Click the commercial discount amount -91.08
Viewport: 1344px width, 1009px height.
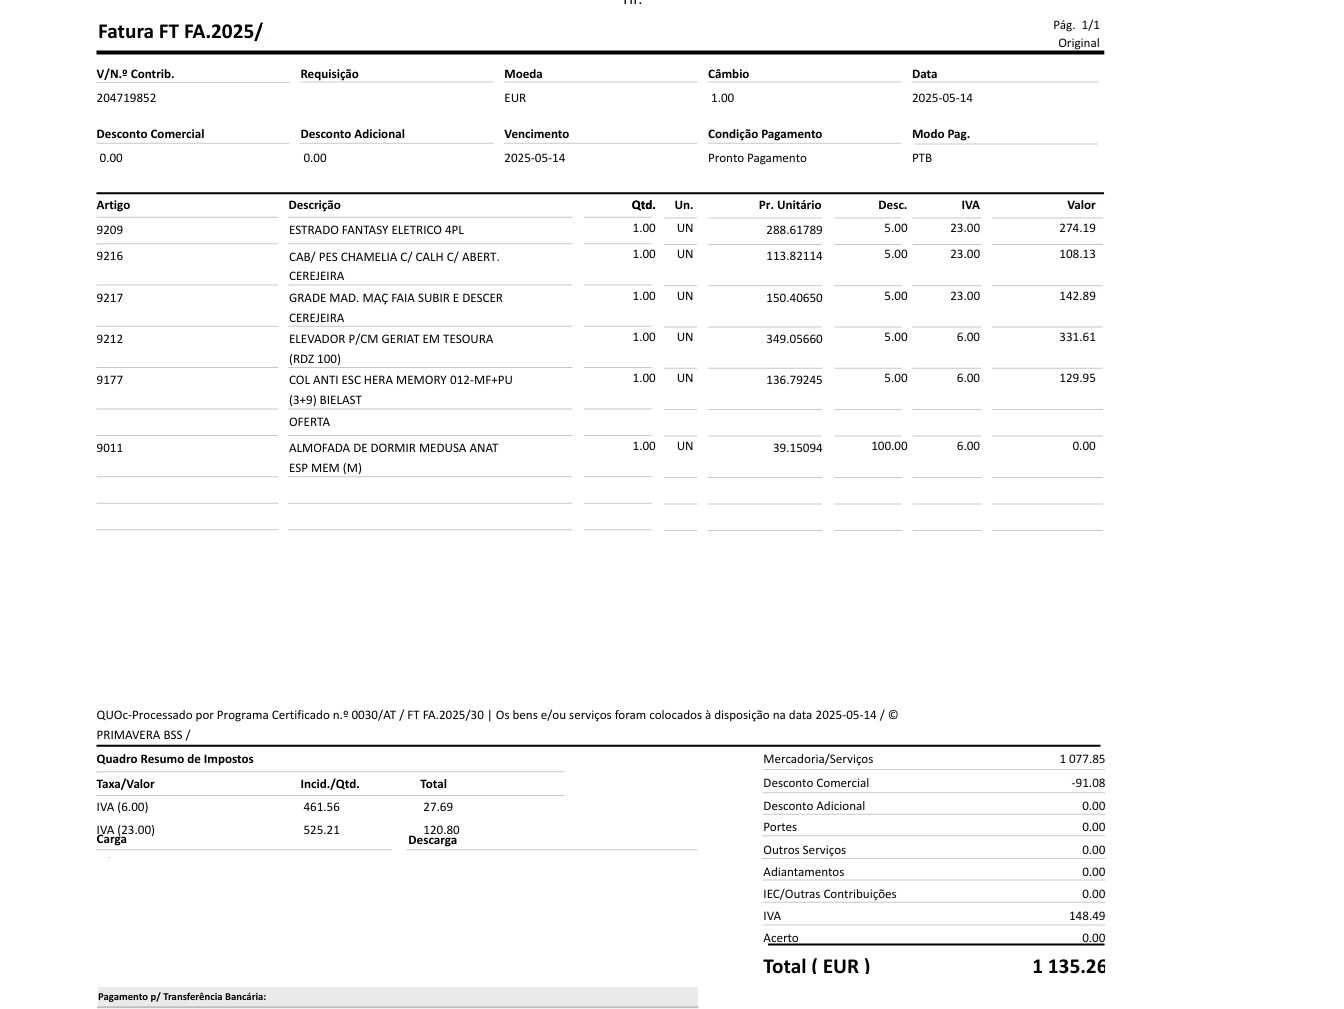pos(1088,783)
